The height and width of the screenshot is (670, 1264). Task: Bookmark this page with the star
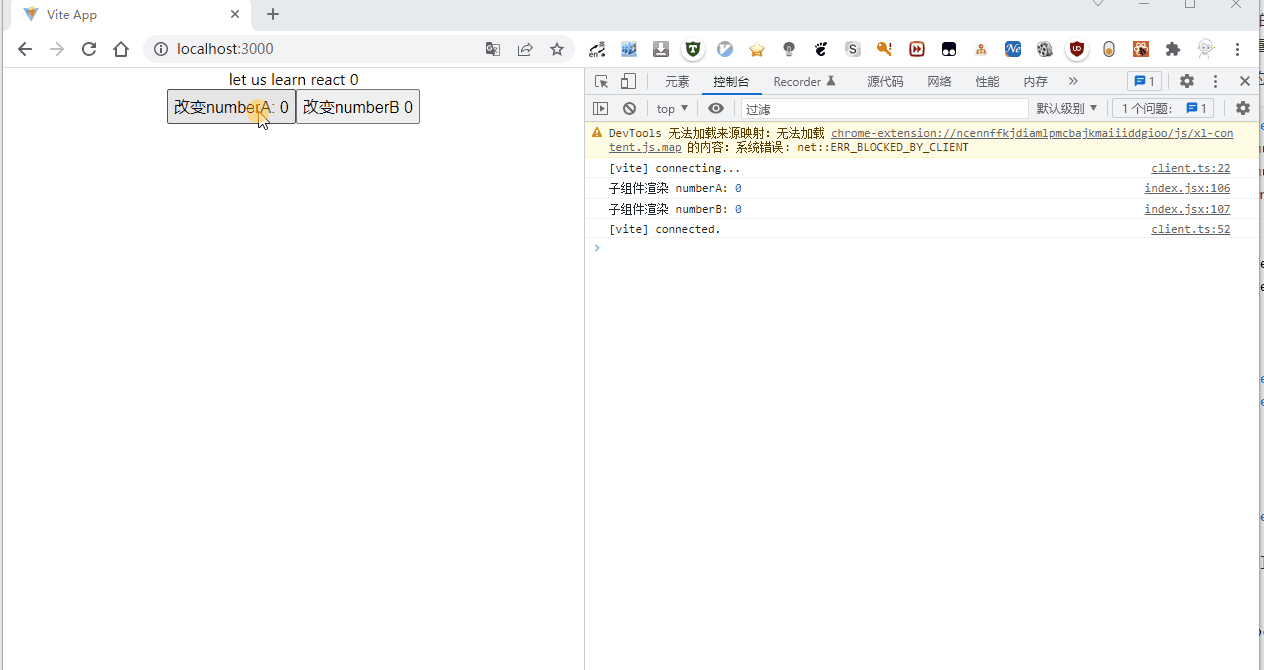pyautogui.click(x=557, y=49)
